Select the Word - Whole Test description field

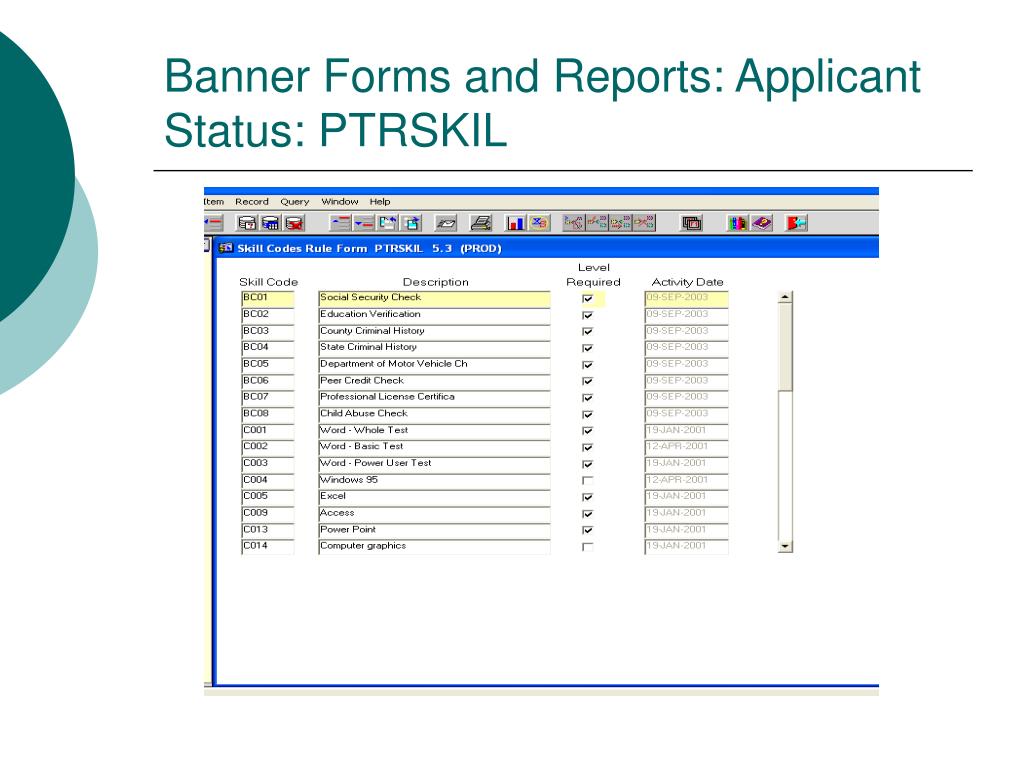coord(434,431)
